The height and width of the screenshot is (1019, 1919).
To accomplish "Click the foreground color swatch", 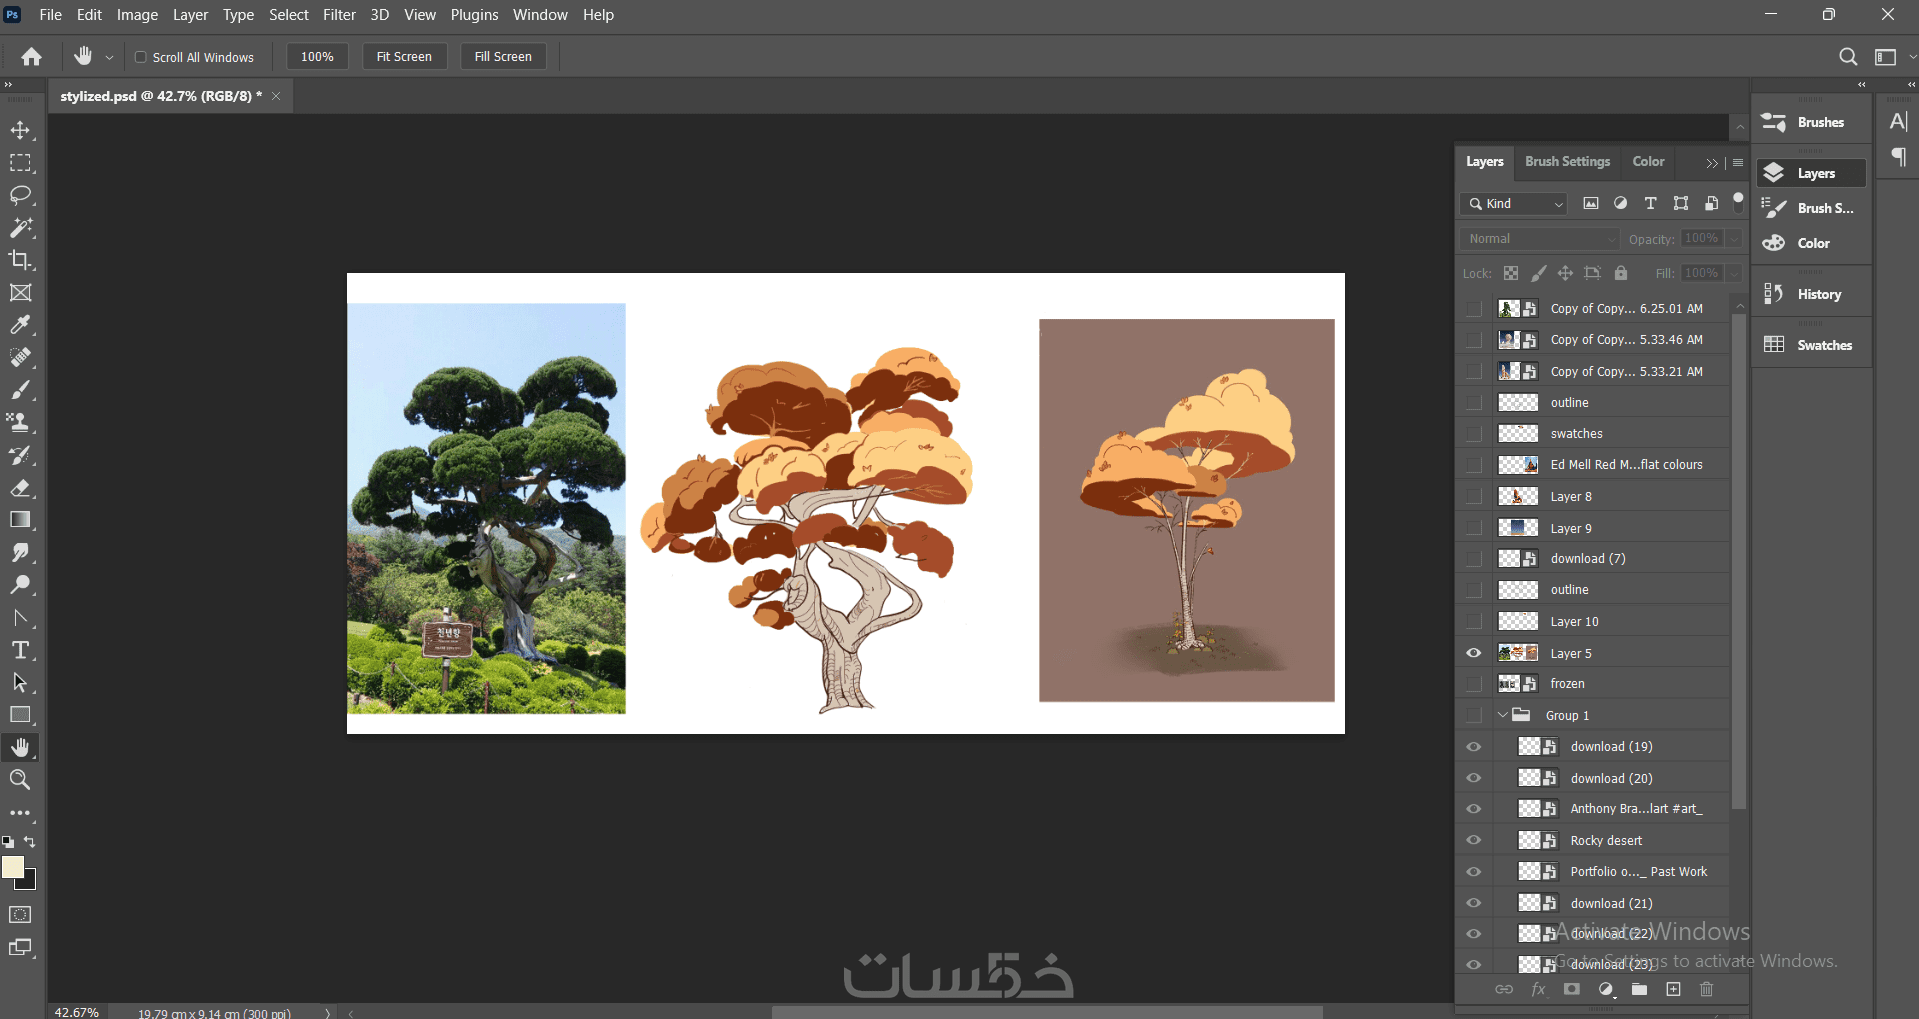I will [x=13, y=867].
